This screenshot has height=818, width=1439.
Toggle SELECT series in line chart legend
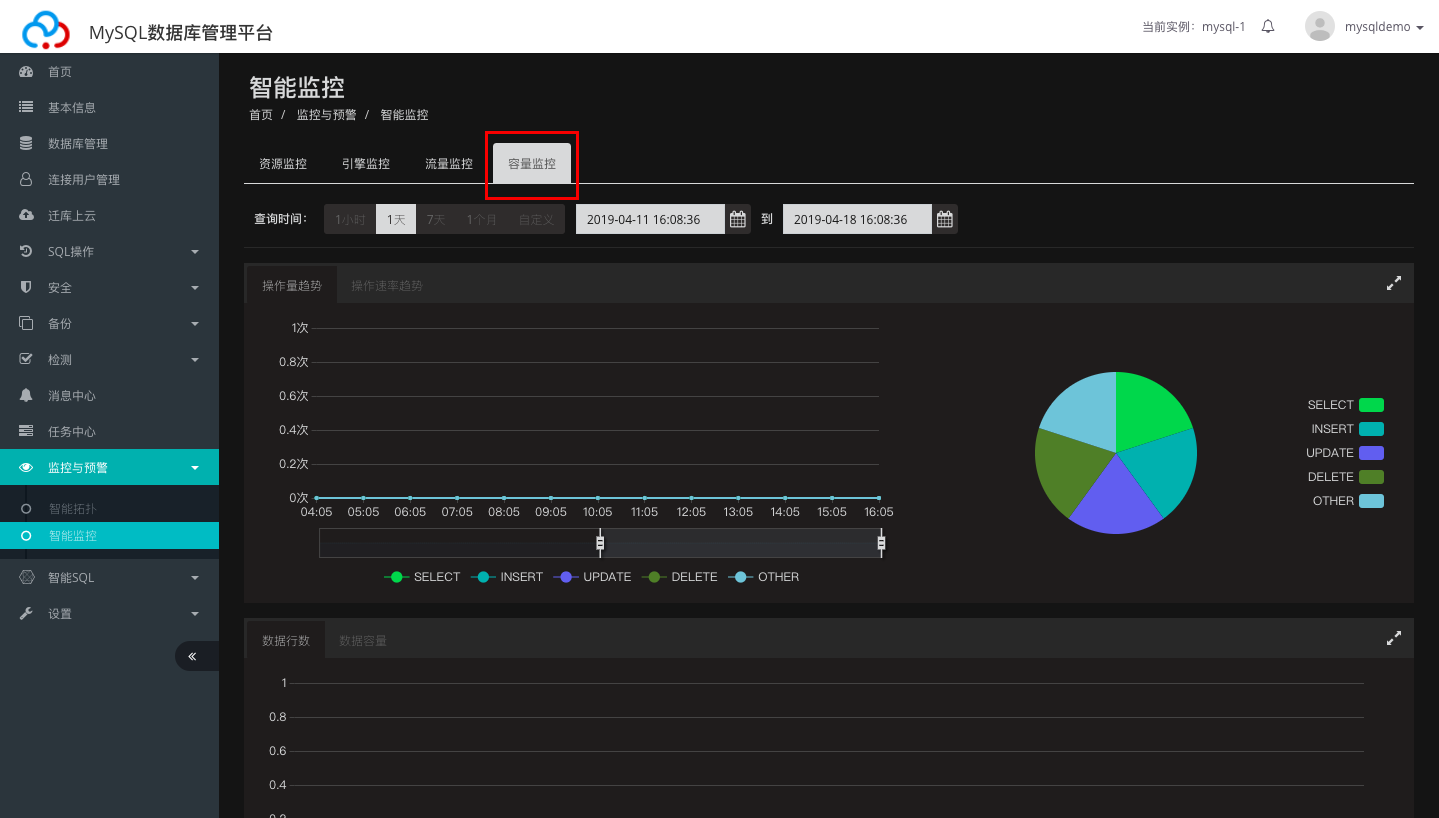coord(422,577)
